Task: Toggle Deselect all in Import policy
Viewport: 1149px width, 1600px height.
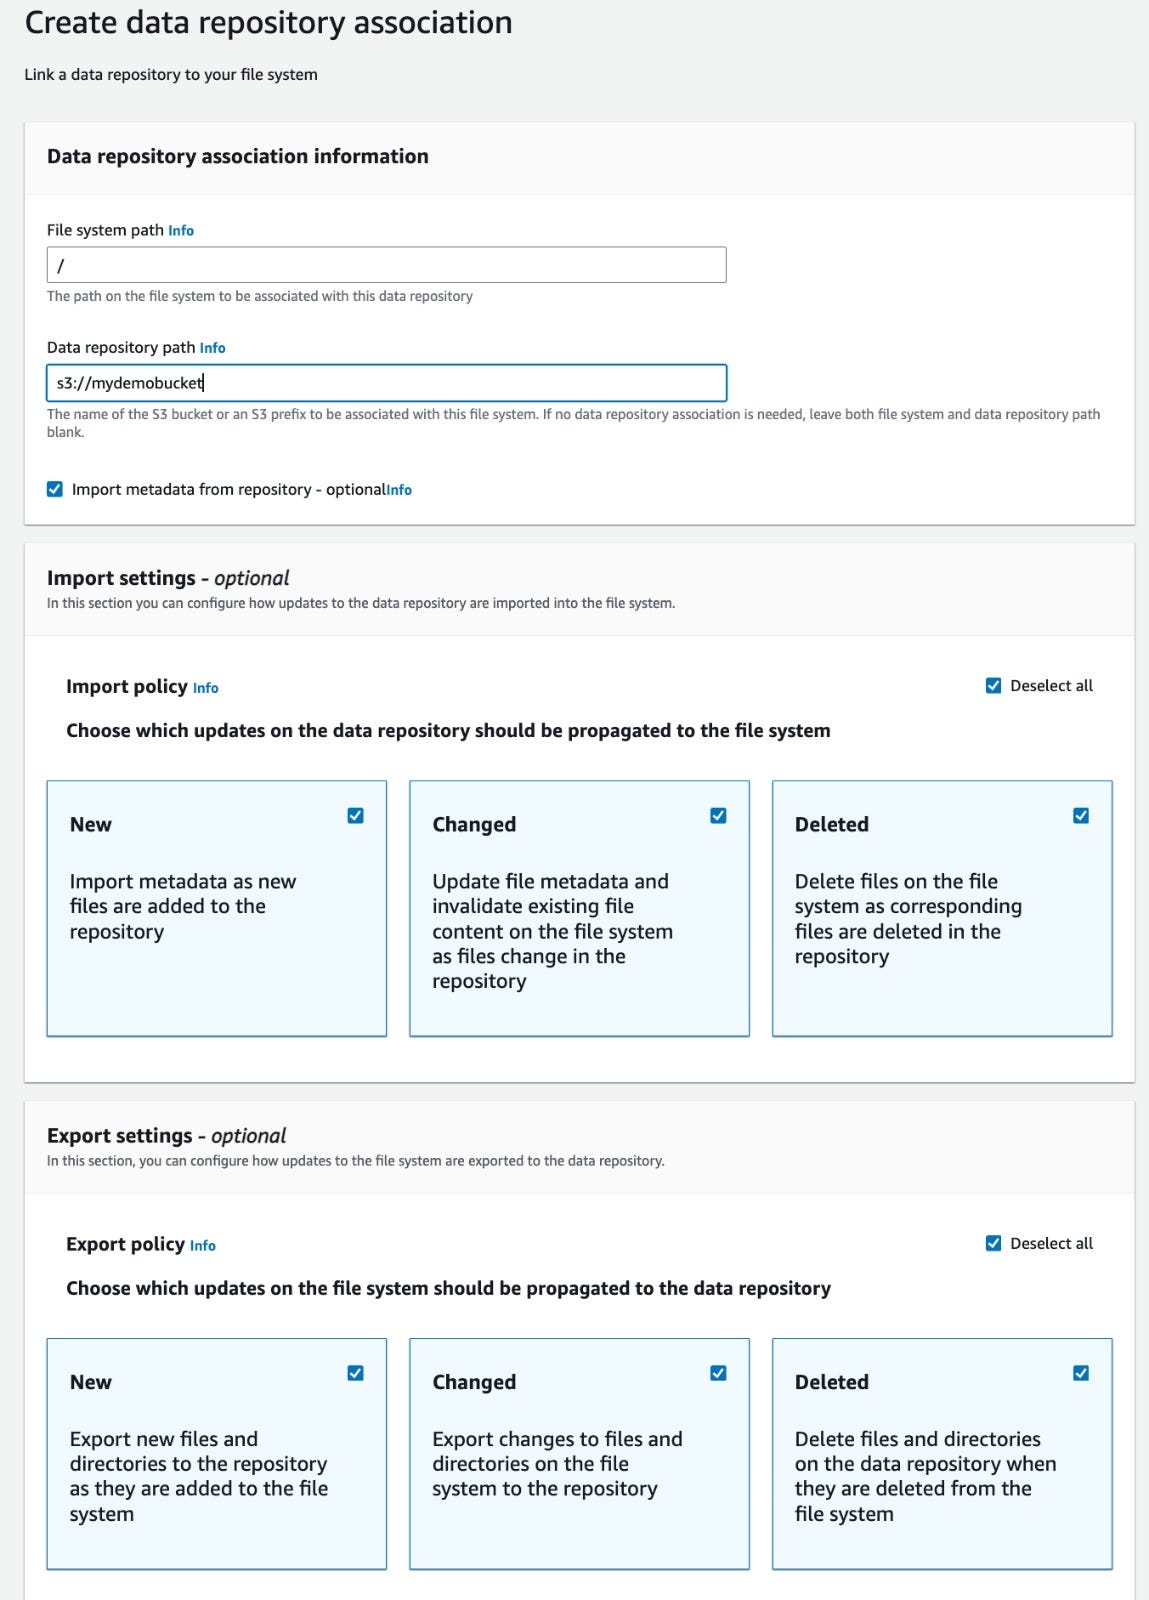Action: [x=992, y=685]
